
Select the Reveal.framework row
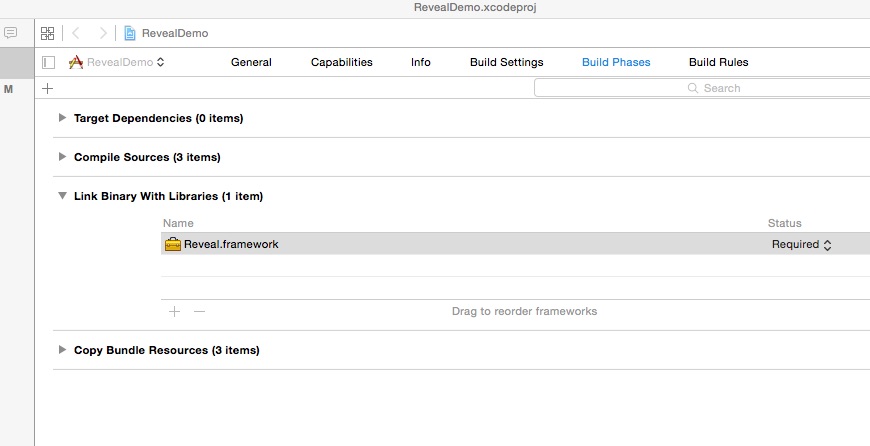[515, 244]
